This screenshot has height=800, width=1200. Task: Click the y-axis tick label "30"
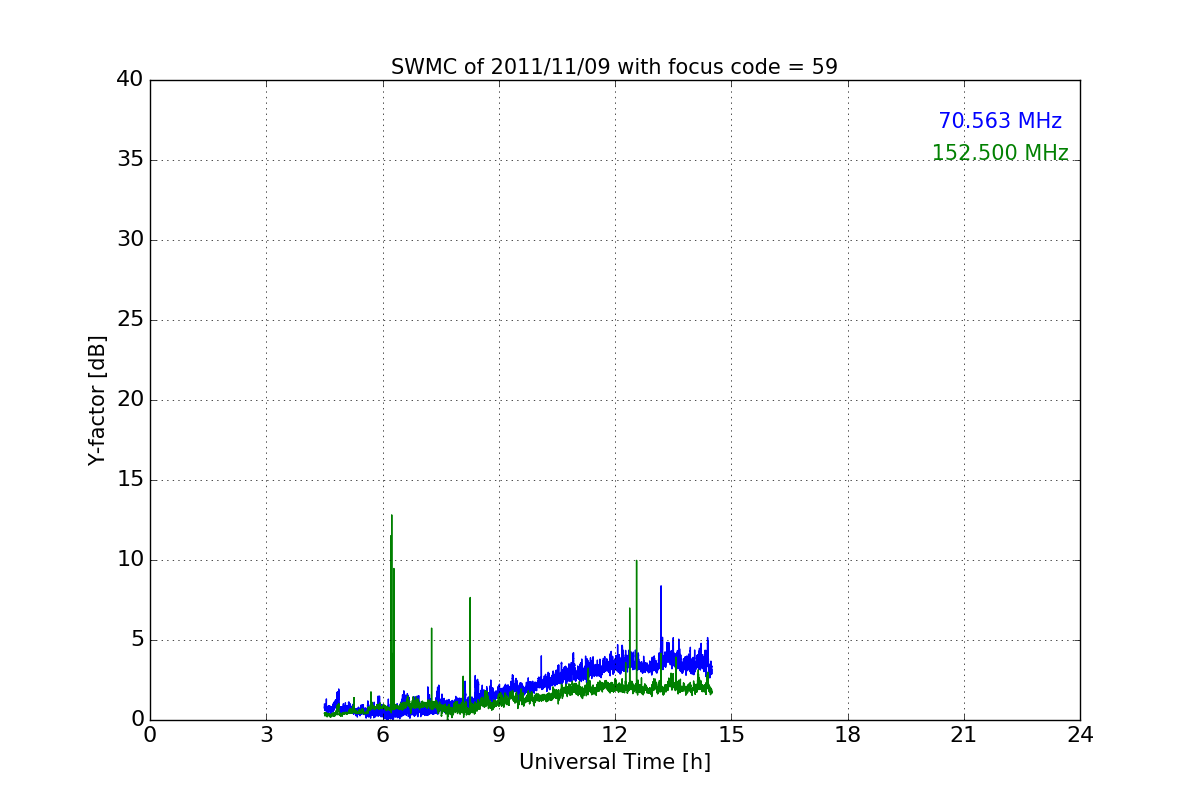coord(130,240)
